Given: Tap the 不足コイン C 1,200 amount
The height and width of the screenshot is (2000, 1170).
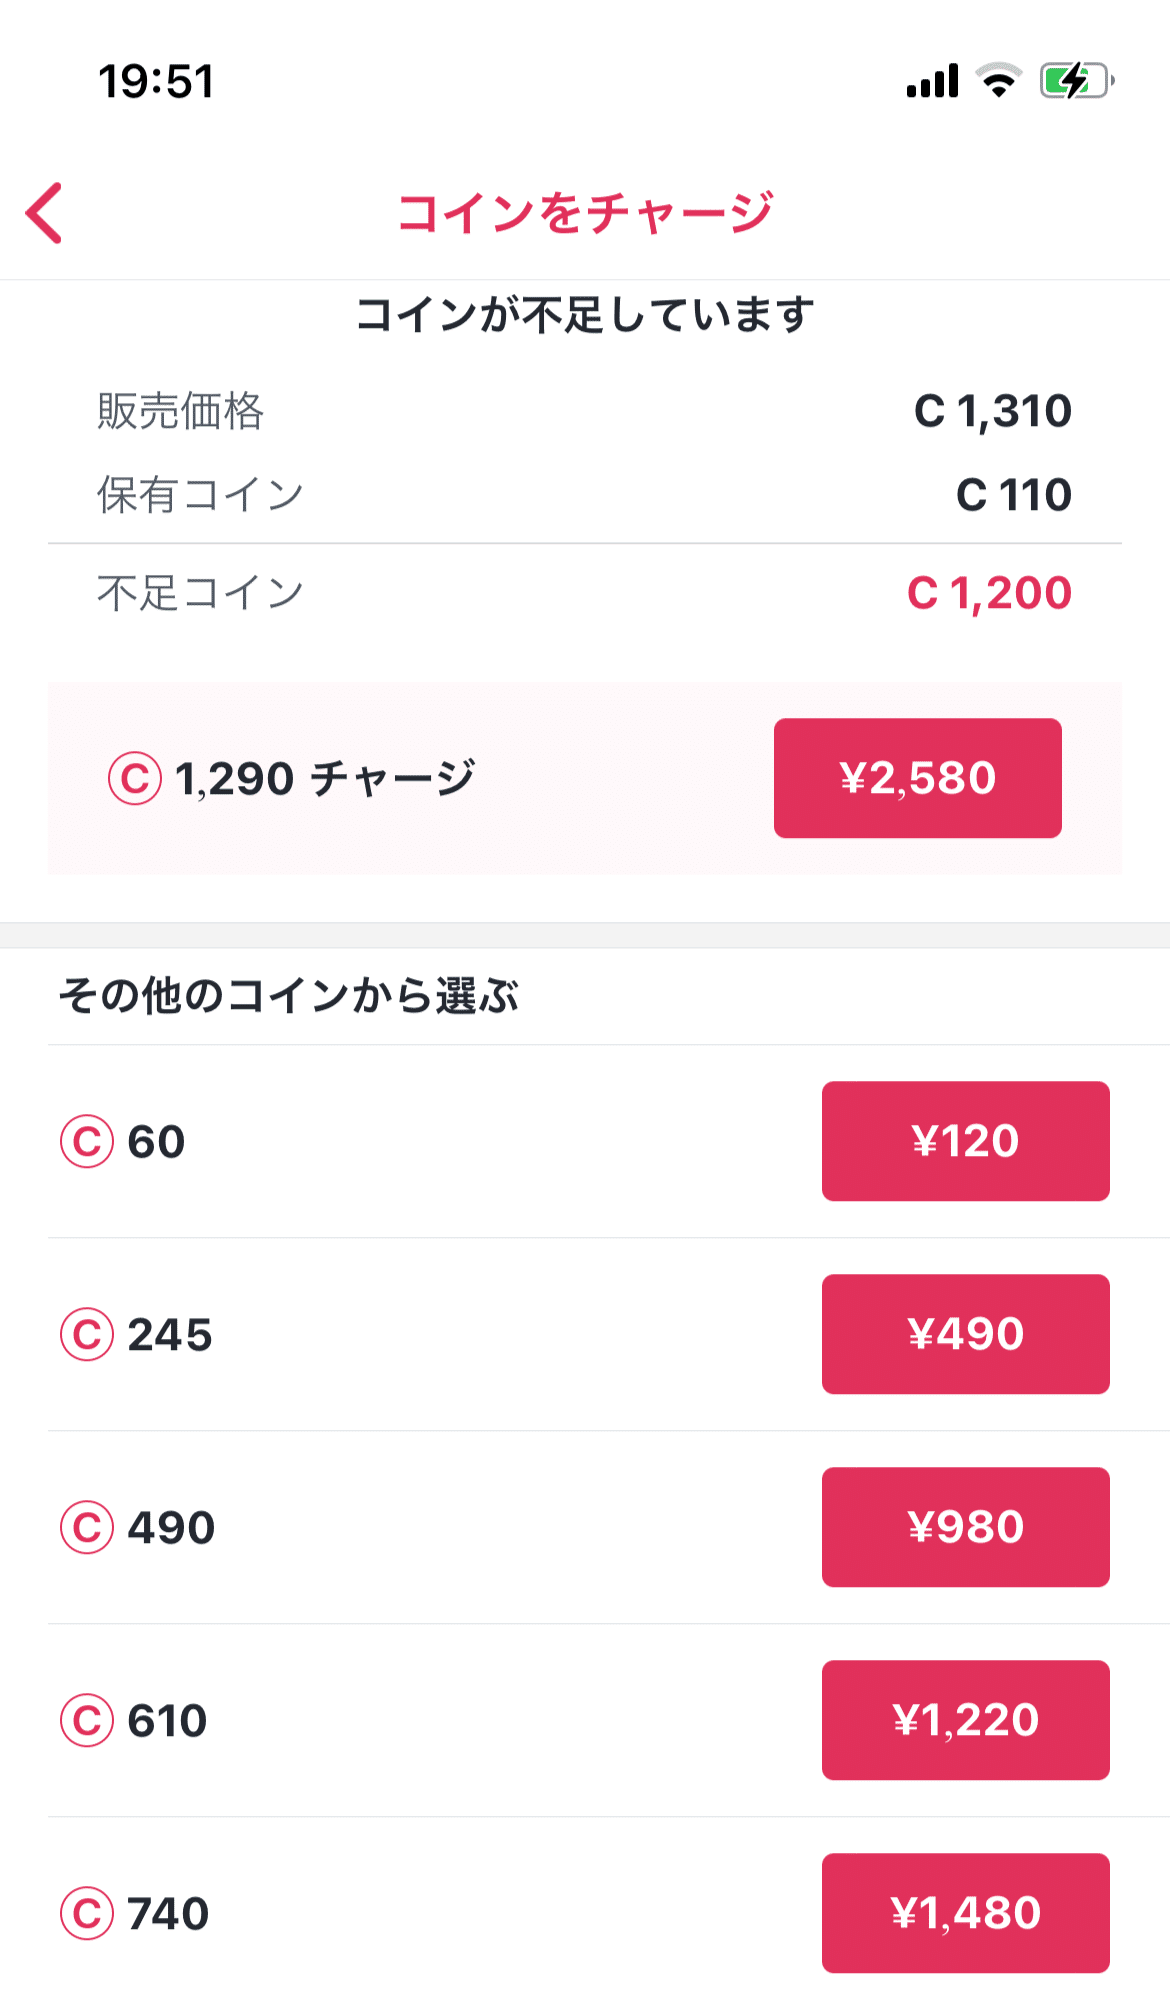Looking at the screenshot, I should tap(988, 593).
